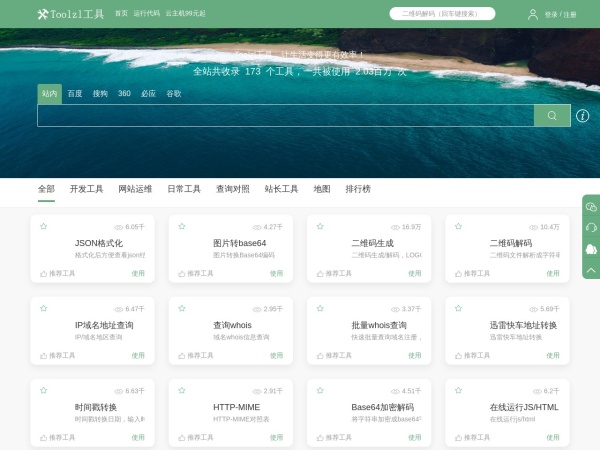The image size is (600, 450).
Task: Click the Toolzl logo in header
Action: tap(70, 14)
